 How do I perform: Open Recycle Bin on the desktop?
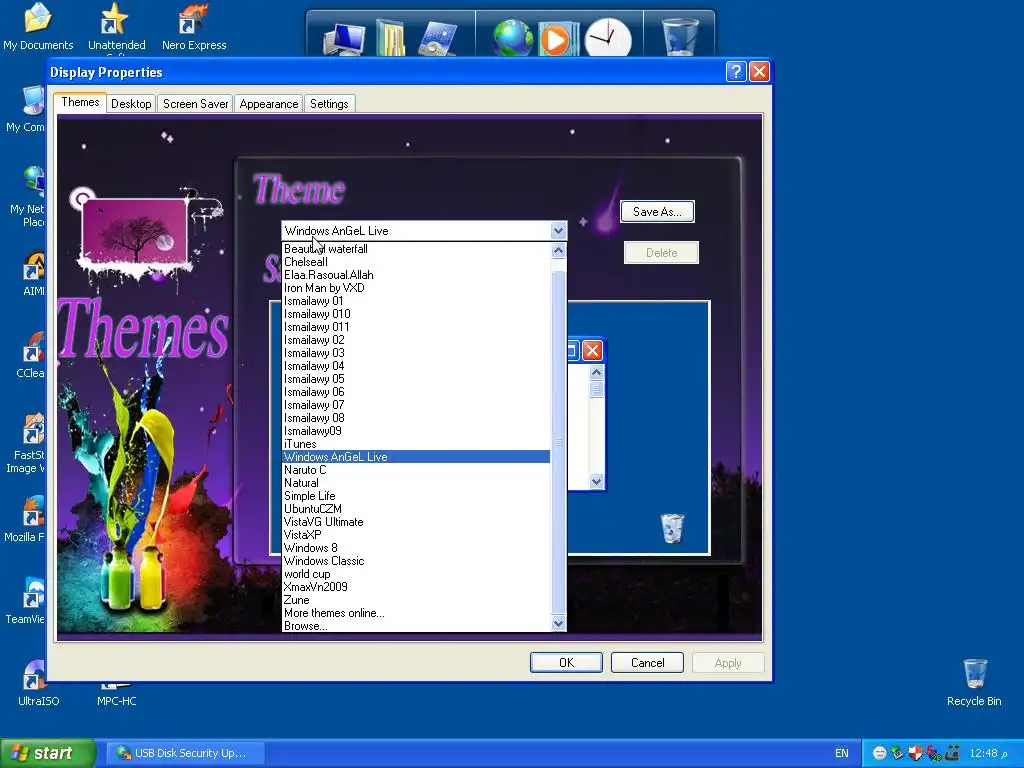[x=974, y=682]
